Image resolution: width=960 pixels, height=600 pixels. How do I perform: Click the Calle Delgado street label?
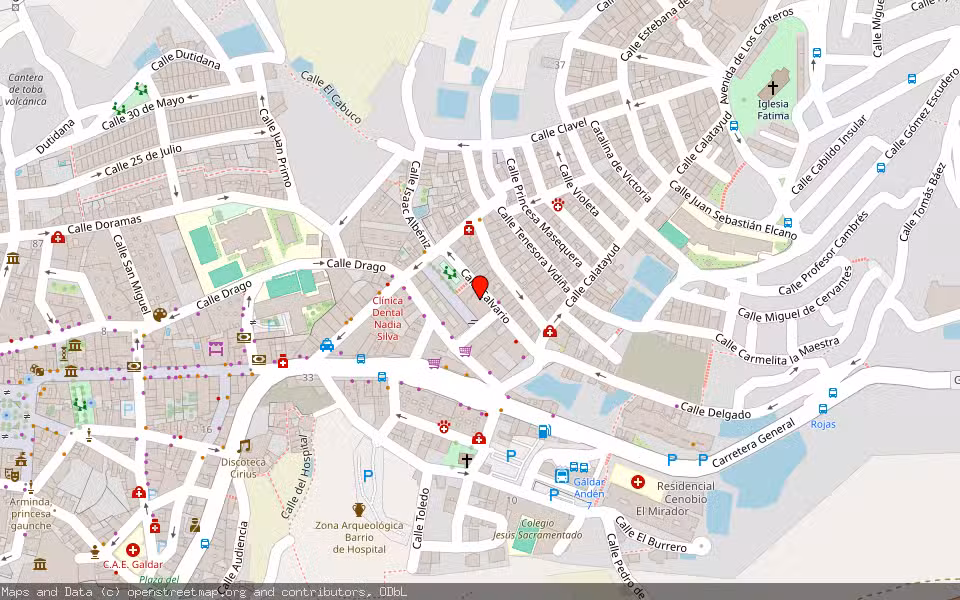click(716, 411)
